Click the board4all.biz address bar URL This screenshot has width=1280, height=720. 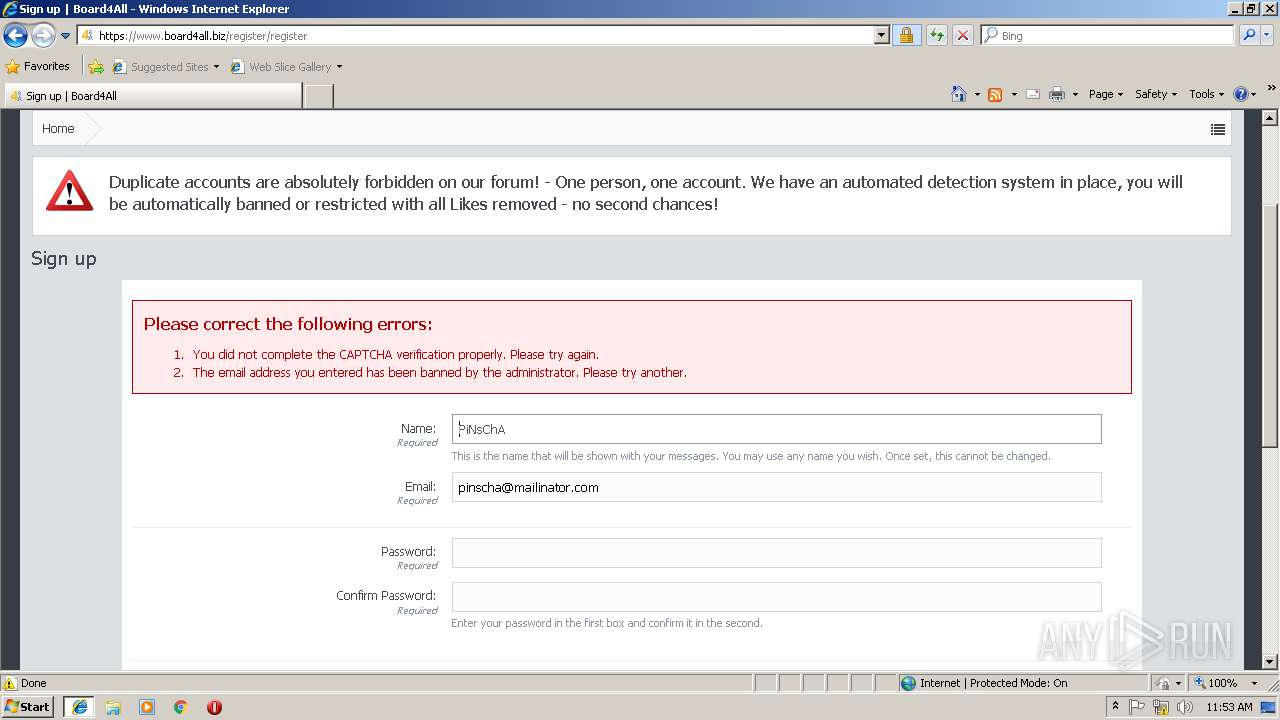coord(202,36)
